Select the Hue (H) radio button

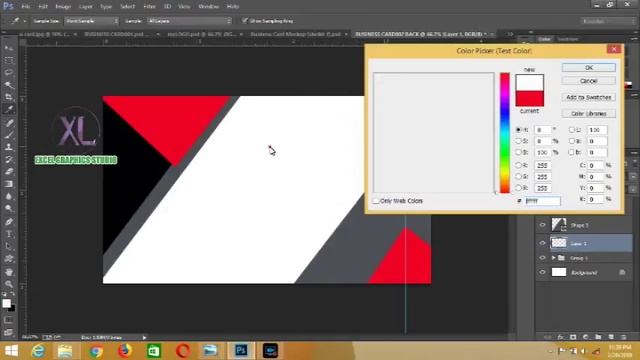[518, 129]
